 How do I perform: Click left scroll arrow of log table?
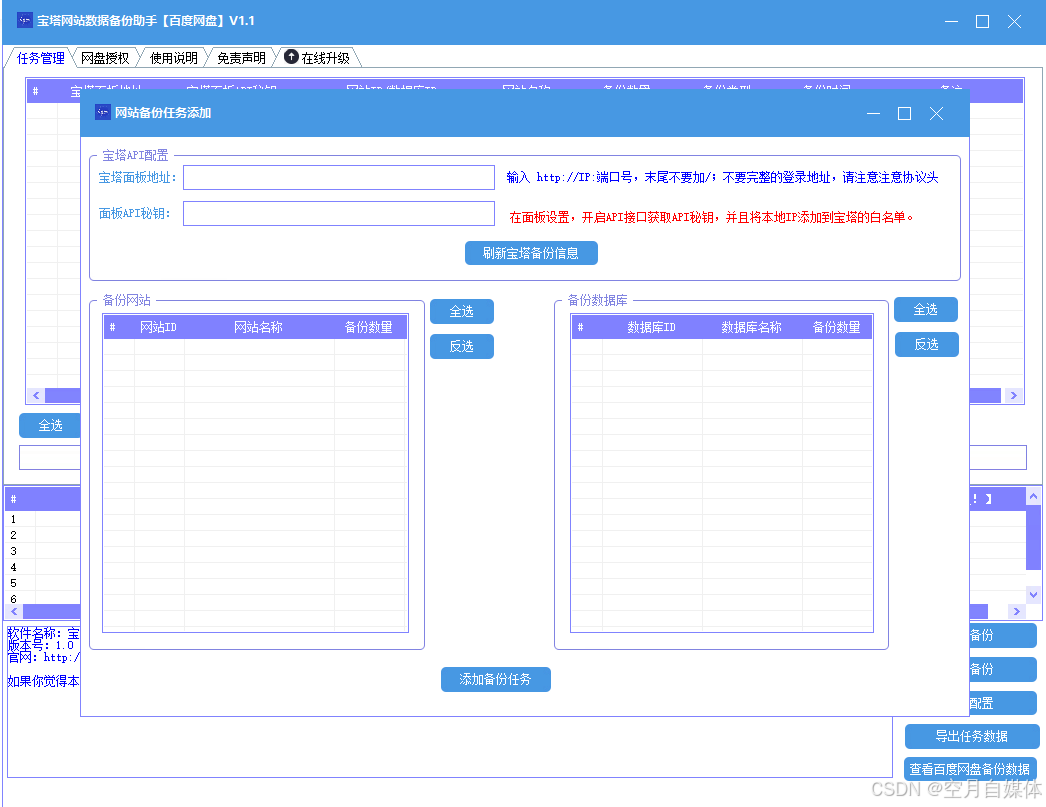[14, 611]
